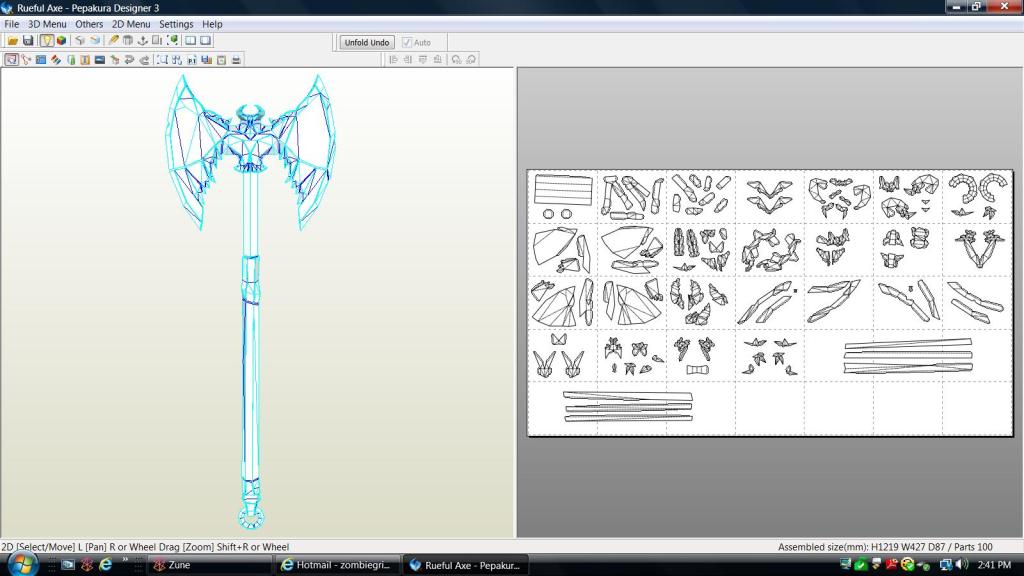Open the Others menu

[x=89, y=24]
